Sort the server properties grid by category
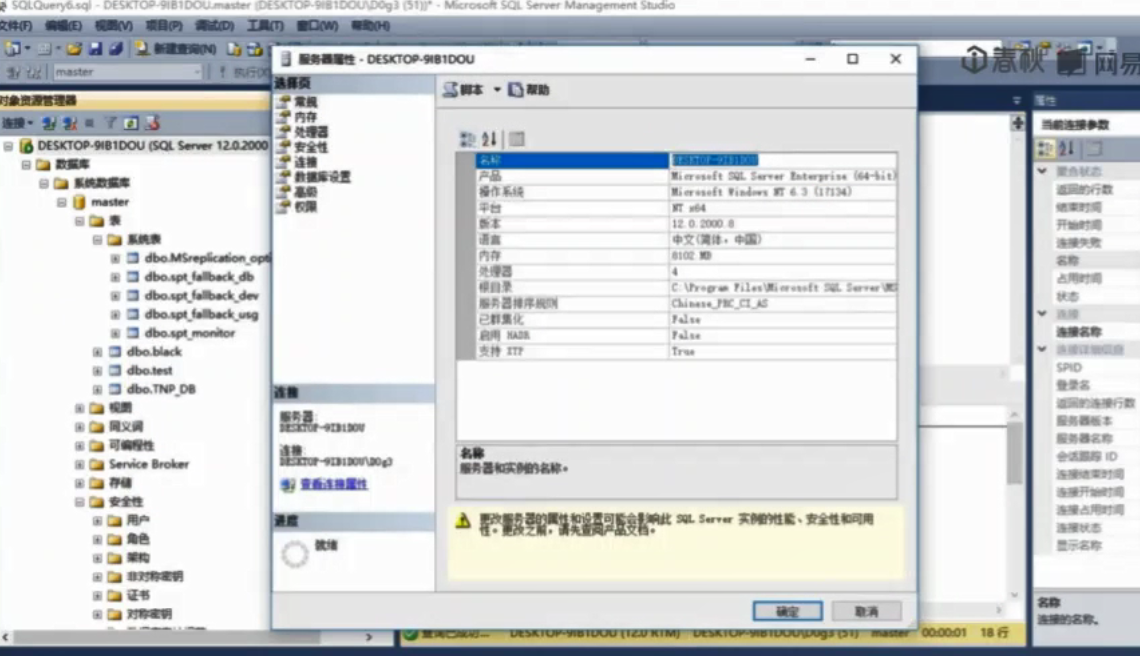The height and width of the screenshot is (656, 1140). [x=467, y=138]
